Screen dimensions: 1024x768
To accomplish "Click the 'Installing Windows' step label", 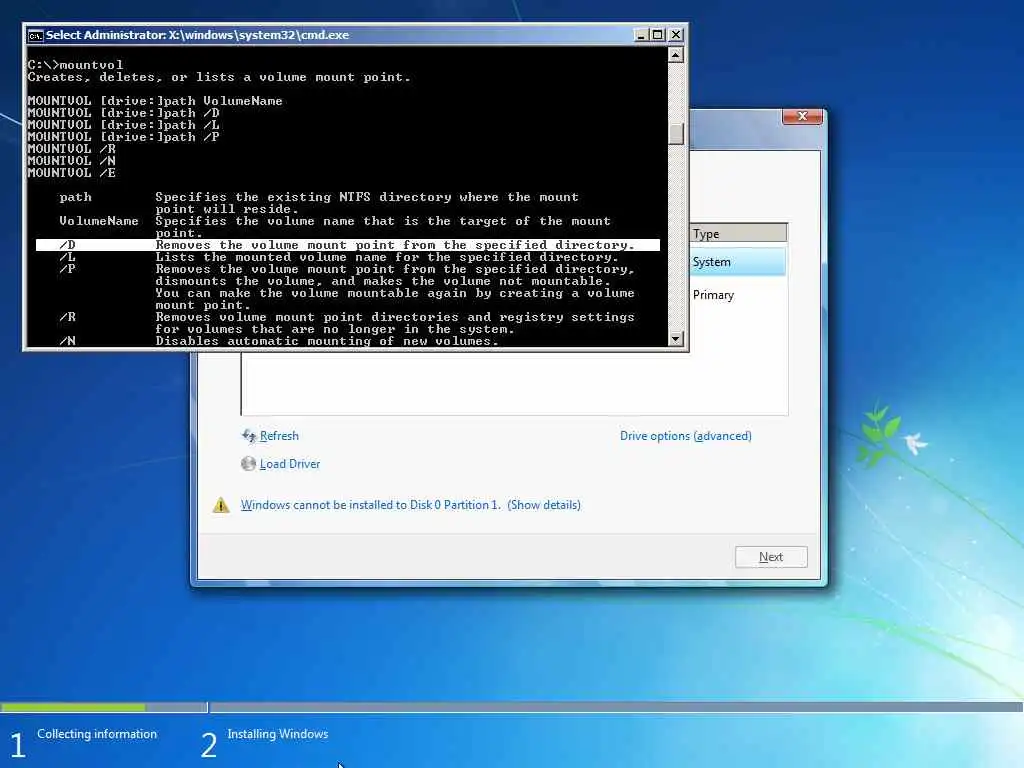I will click(278, 734).
